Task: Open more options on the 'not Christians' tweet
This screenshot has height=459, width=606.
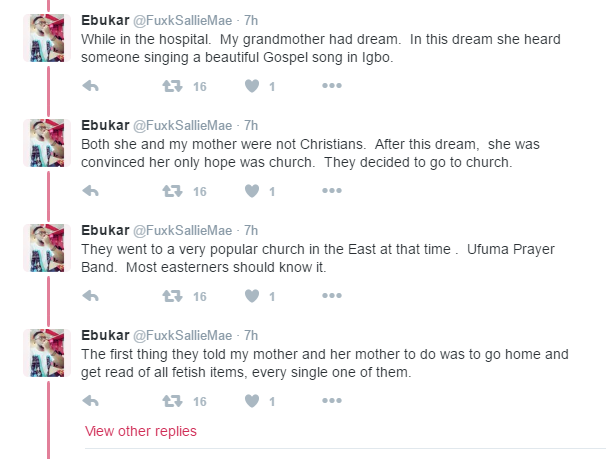Action: [x=332, y=191]
